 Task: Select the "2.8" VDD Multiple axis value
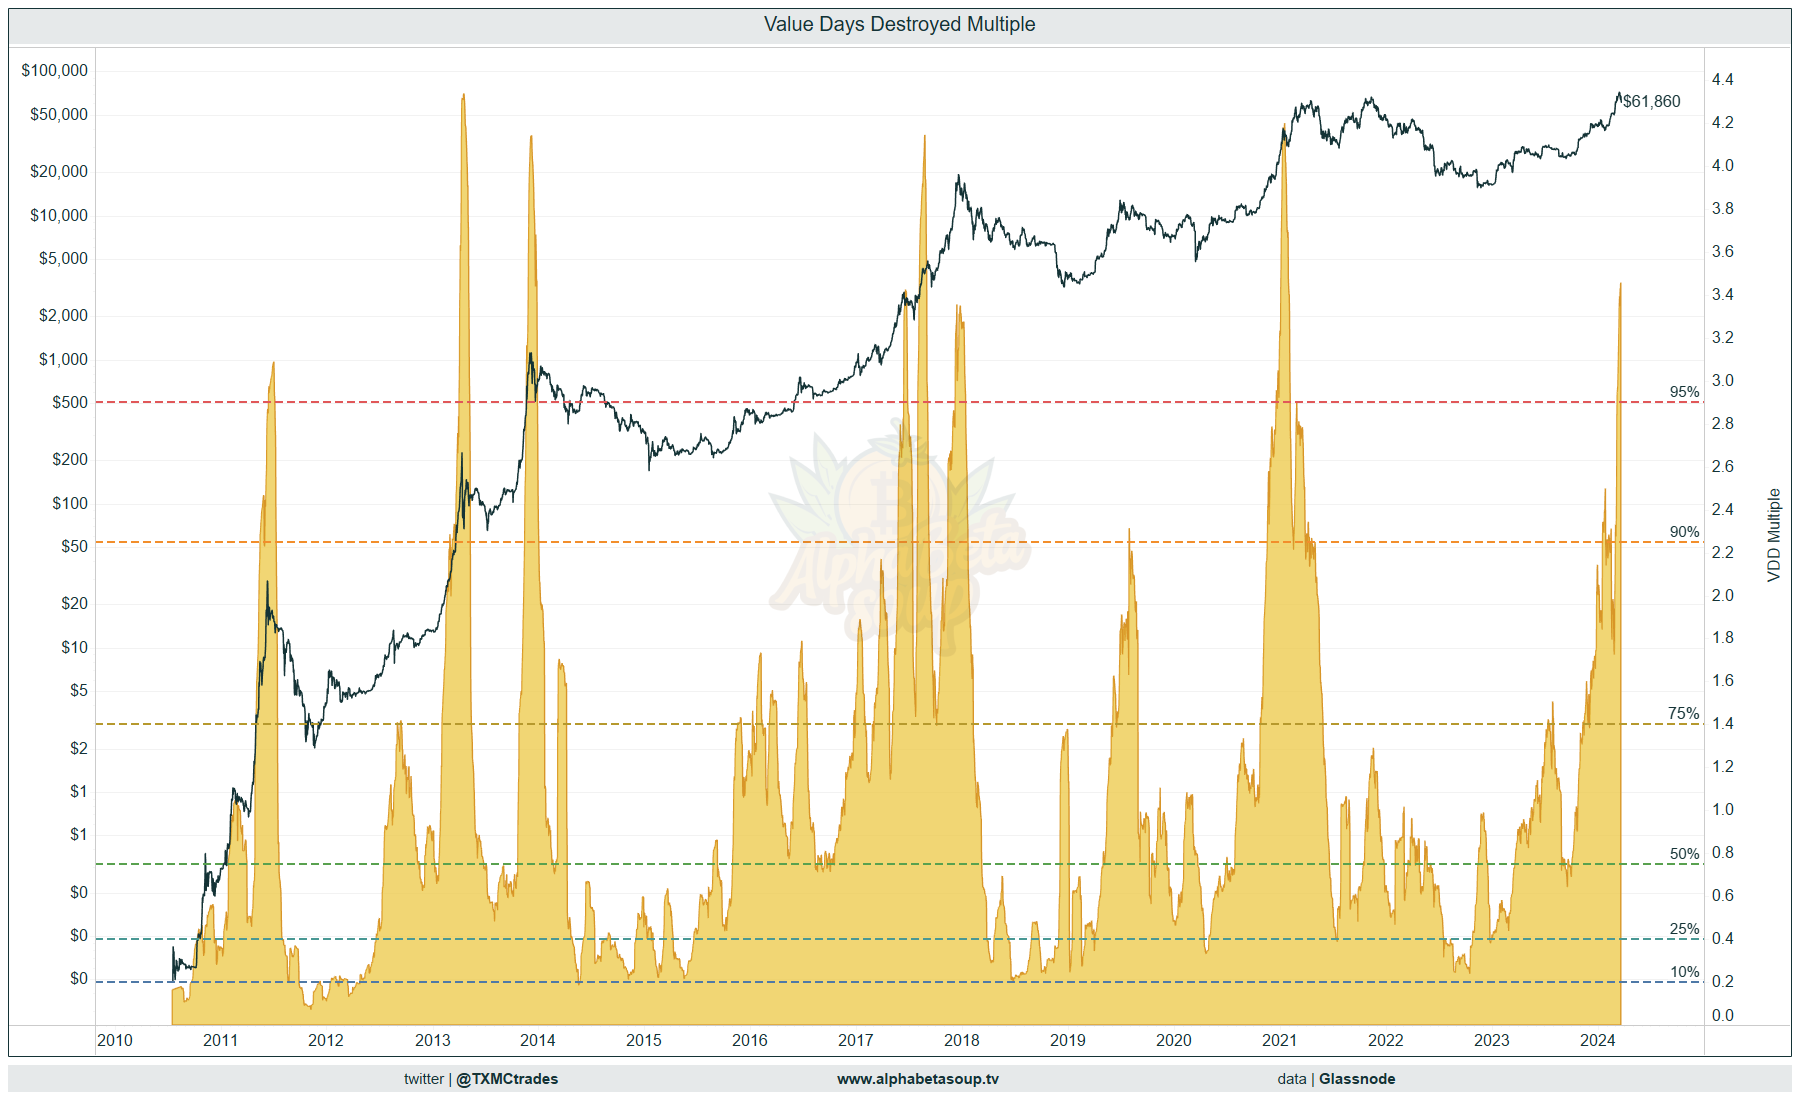click(x=1722, y=423)
